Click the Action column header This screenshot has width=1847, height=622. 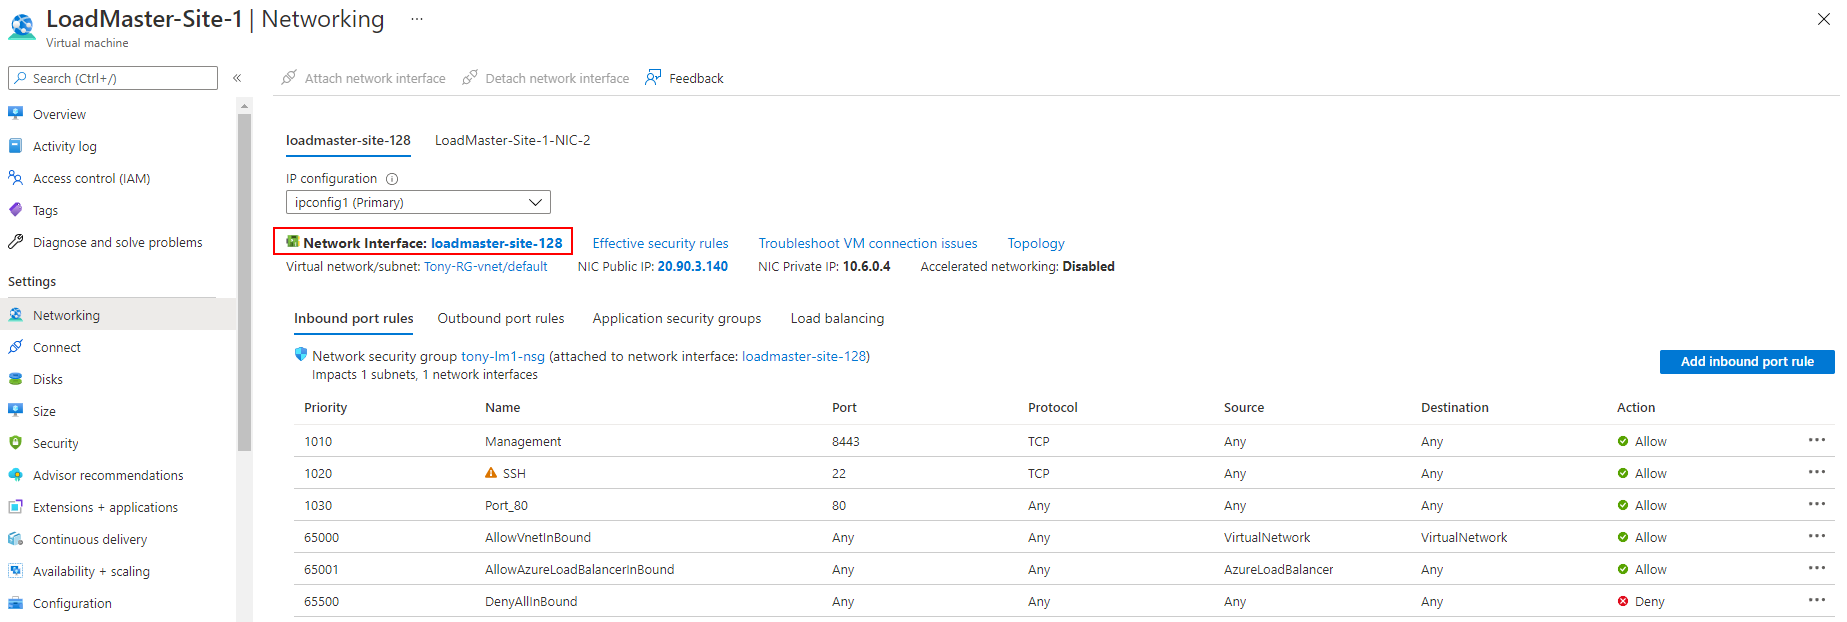1636,408
